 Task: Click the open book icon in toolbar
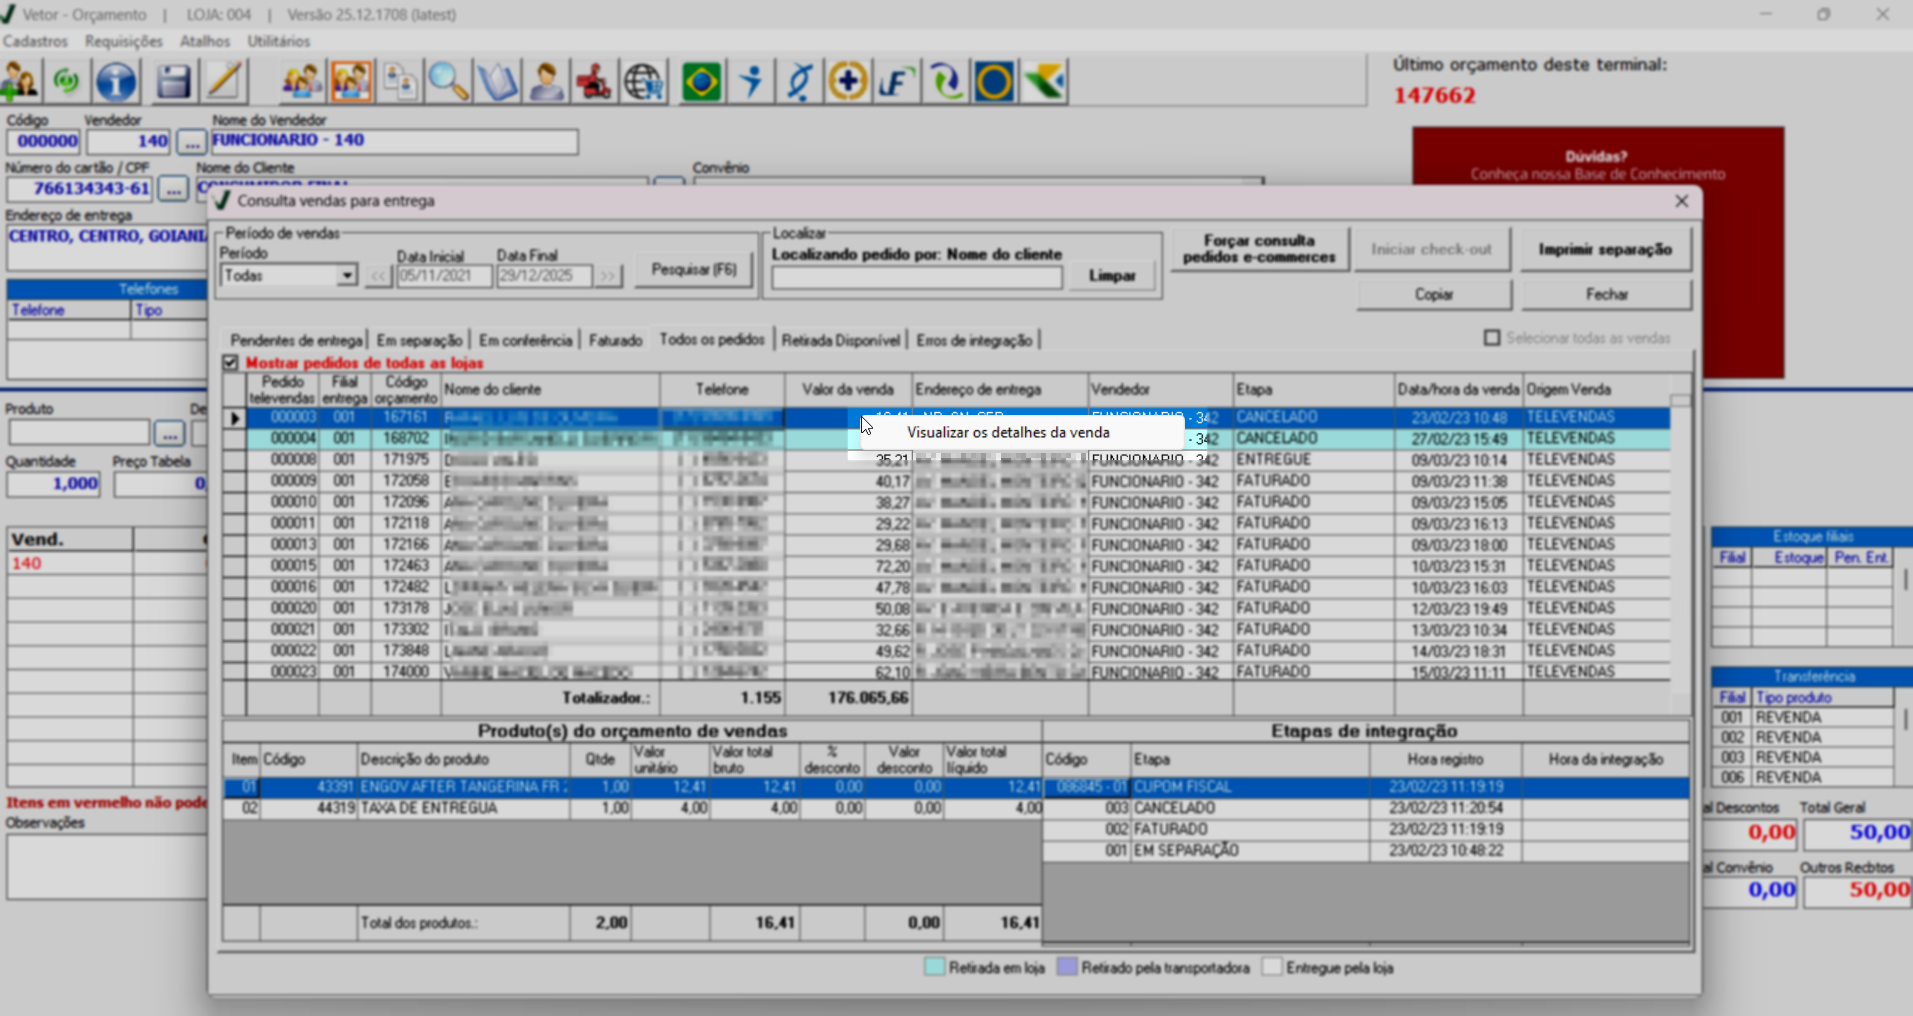[x=497, y=82]
